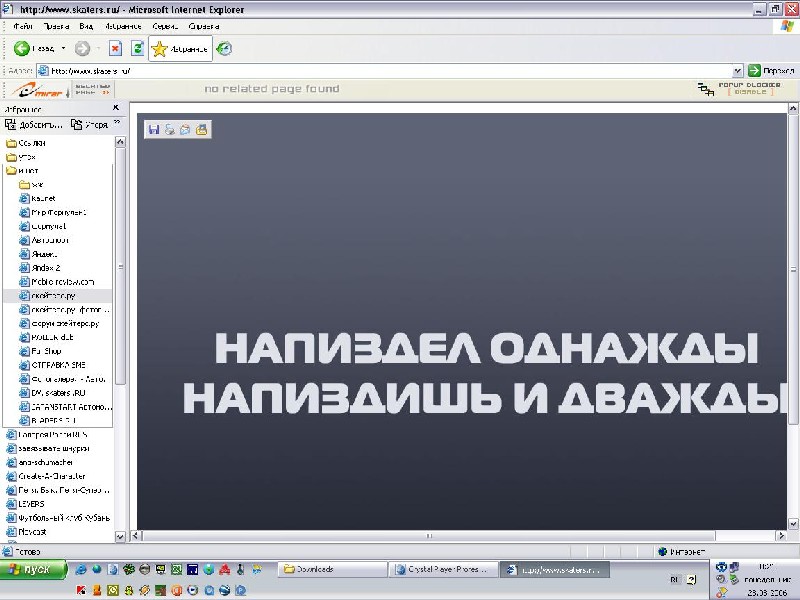This screenshot has height=600, width=800.
Task: Print the image via the printer icon
Action: 169,129
